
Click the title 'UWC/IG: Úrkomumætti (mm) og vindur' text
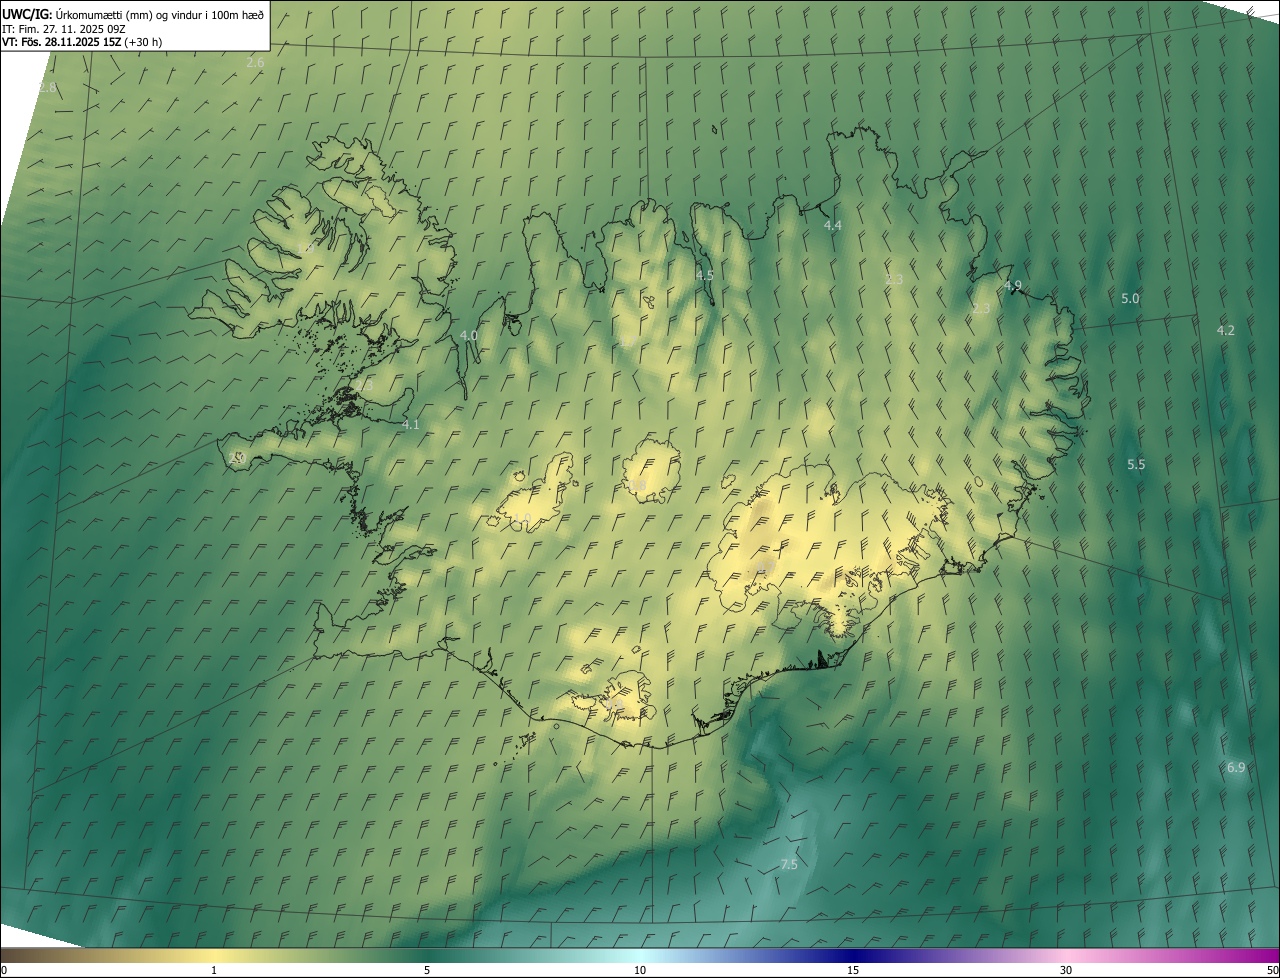[x=133, y=13]
